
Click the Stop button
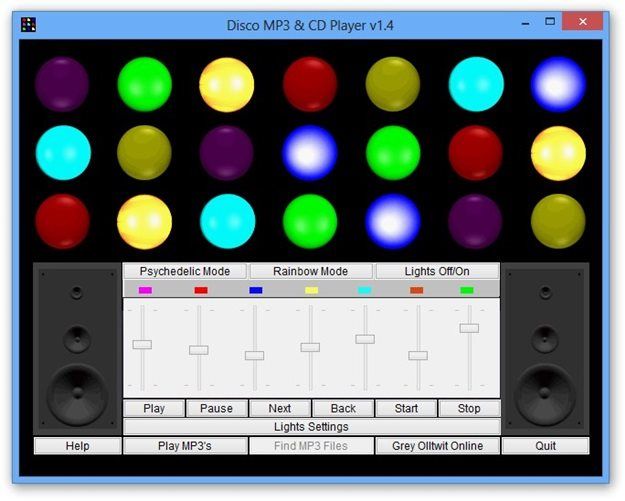[469, 409]
